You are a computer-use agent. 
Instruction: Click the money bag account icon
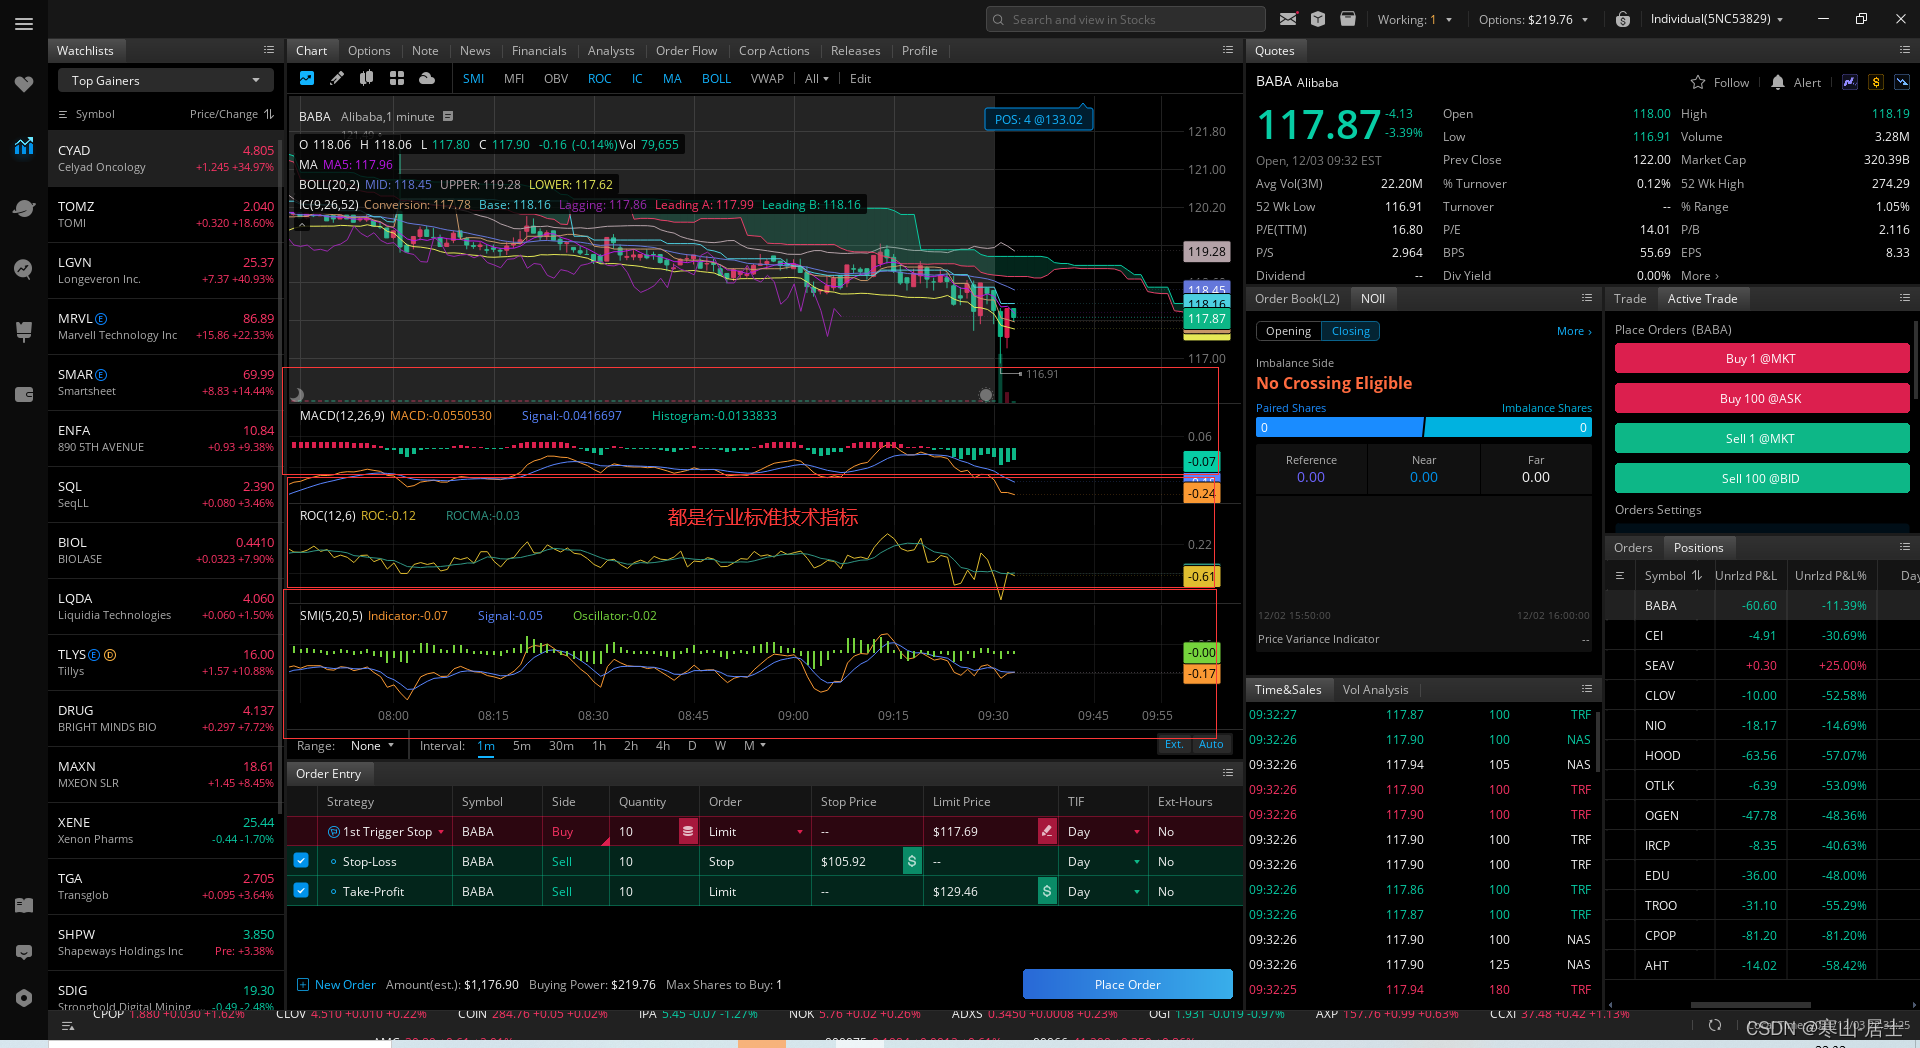[x=1623, y=19]
